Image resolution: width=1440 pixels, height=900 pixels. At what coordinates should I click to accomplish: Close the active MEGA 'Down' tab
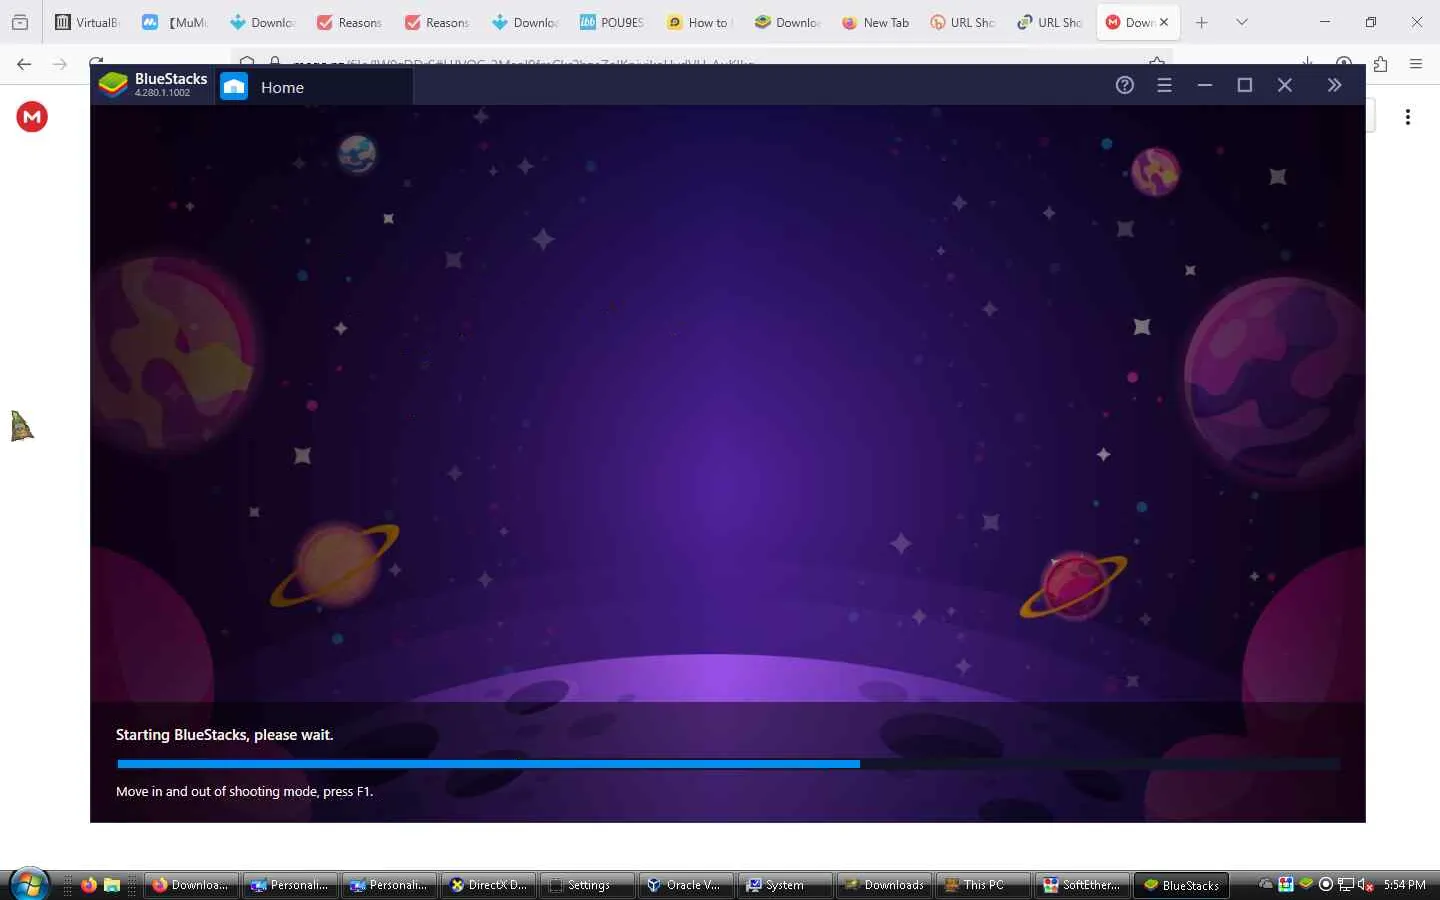pos(1164,22)
